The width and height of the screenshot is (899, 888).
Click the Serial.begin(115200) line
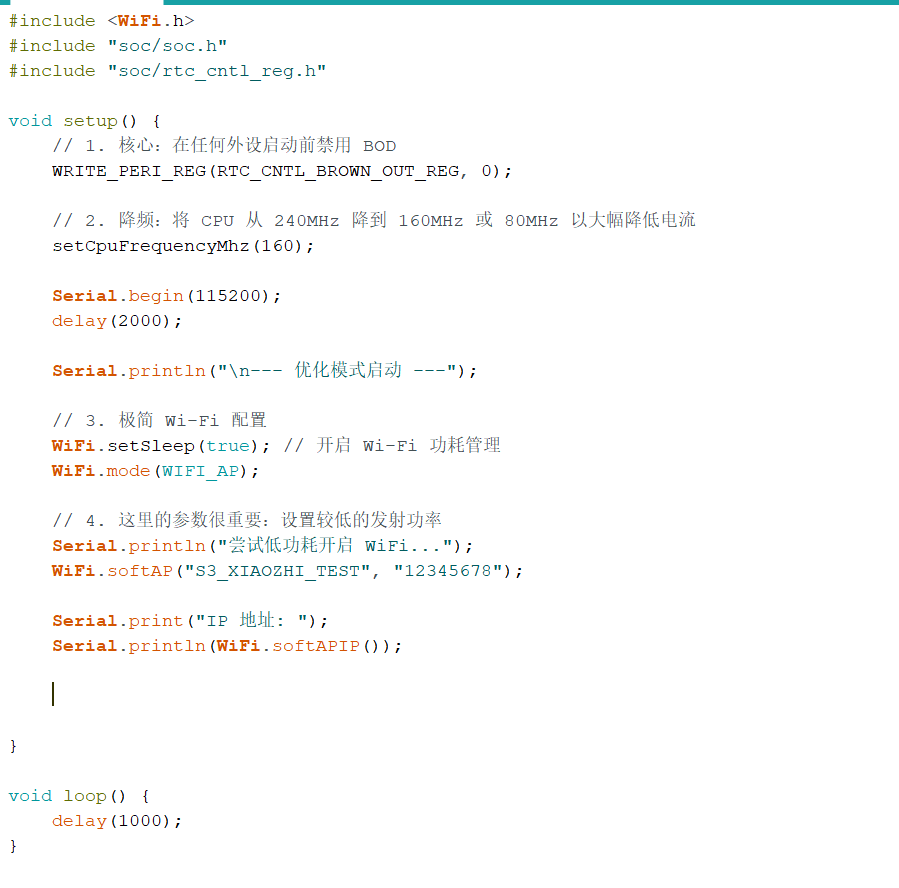click(x=166, y=296)
